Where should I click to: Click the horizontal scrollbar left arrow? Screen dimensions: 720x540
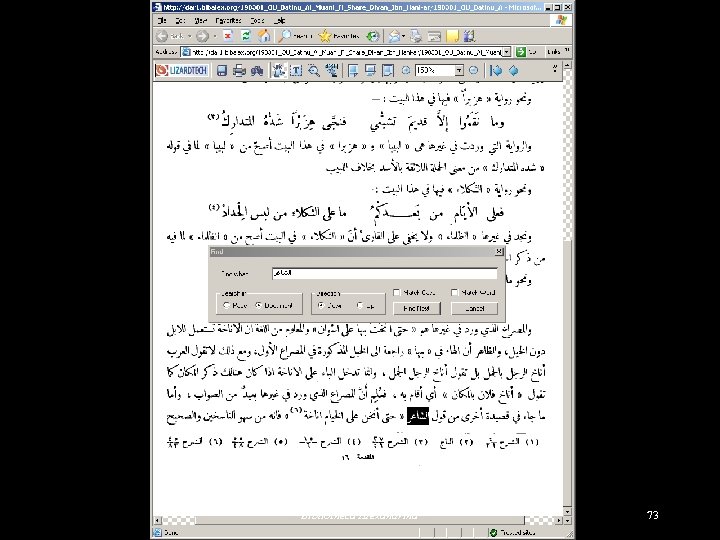click(158, 521)
